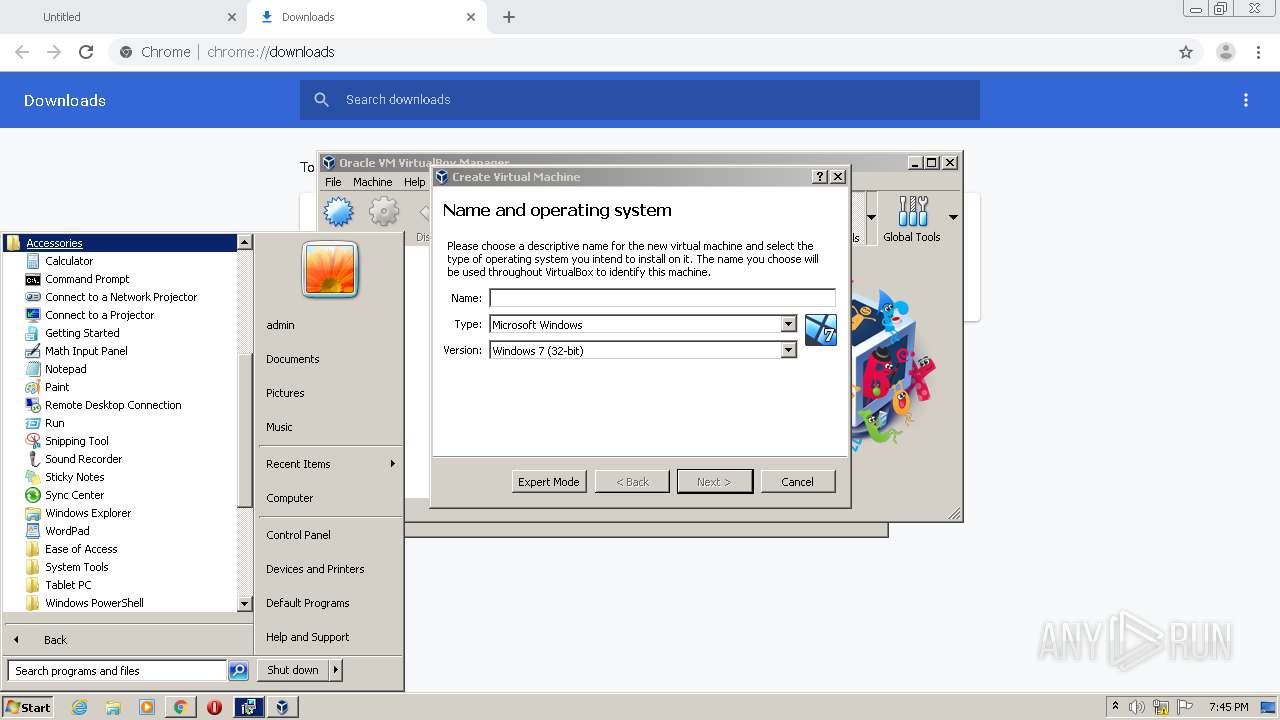This screenshot has height=720, width=1280.
Task: Click Start menu scrollbar down arrow
Action: tap(245, 604)
